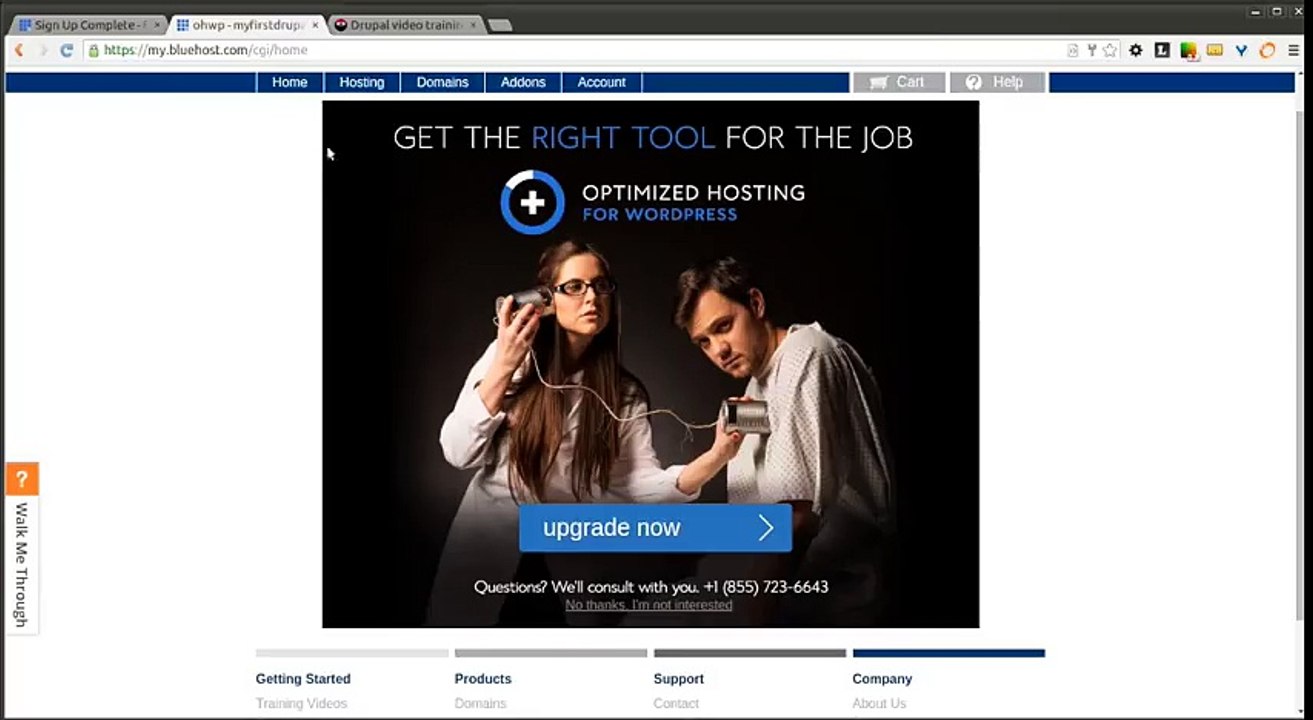
Task: Open a new browser tab
Action: pyautogui.click(x=500, y=26)
